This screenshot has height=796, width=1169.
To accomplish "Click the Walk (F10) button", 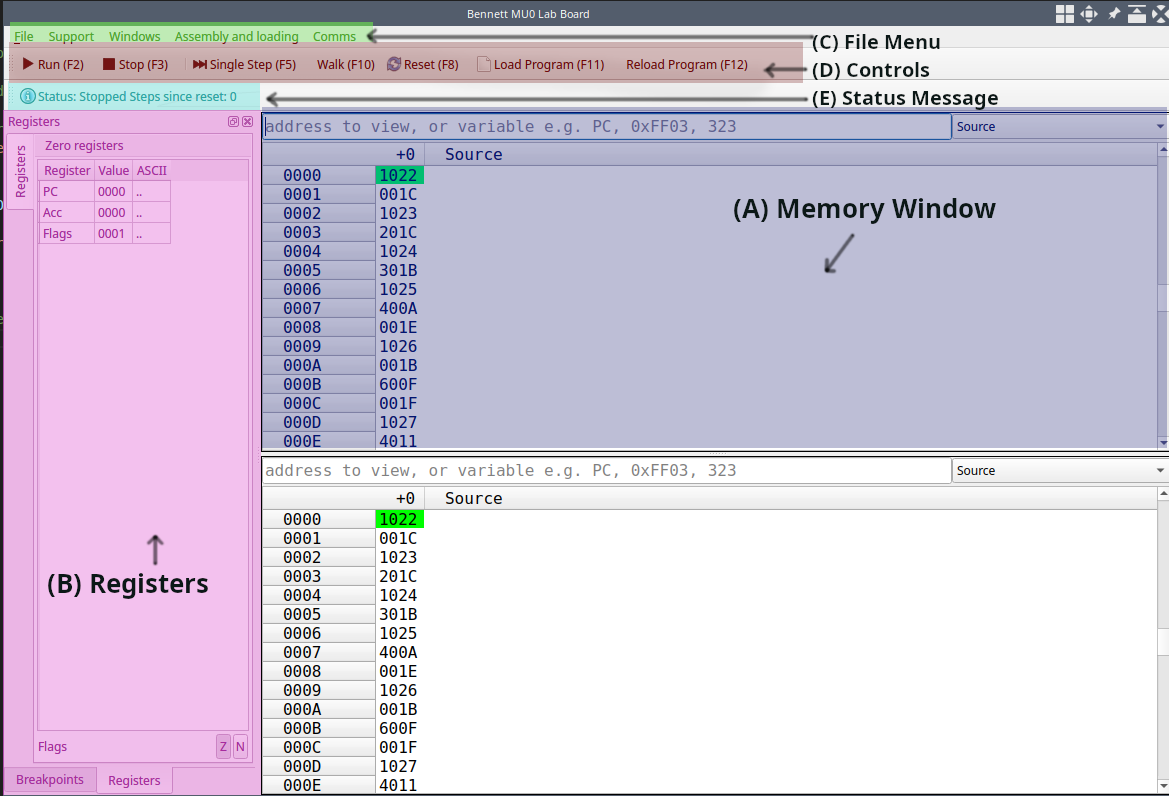I will pos(345,65).
